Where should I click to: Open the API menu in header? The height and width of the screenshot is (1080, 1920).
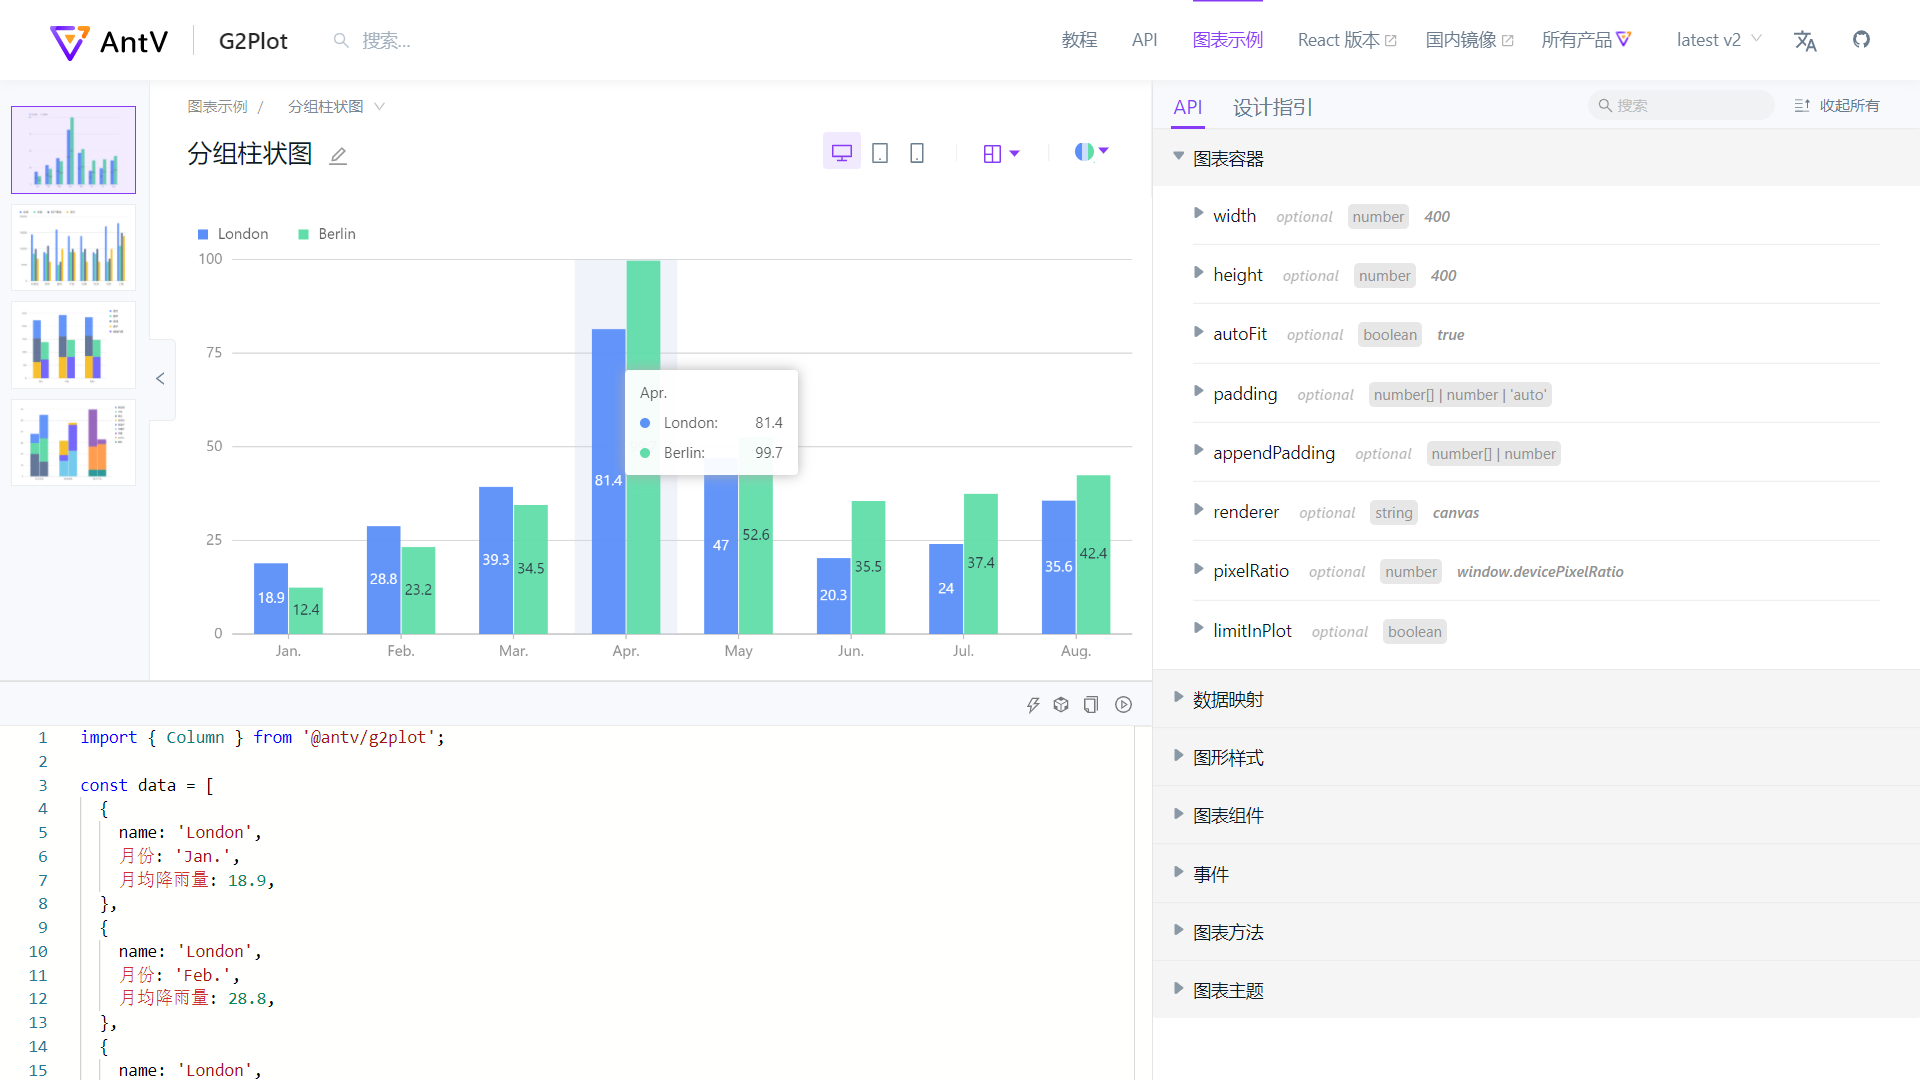[1144, 40]
